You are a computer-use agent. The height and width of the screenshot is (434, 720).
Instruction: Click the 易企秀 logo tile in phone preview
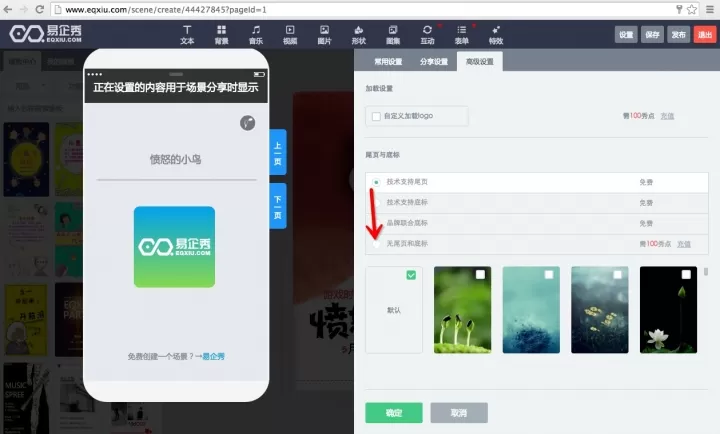(174, 247)
